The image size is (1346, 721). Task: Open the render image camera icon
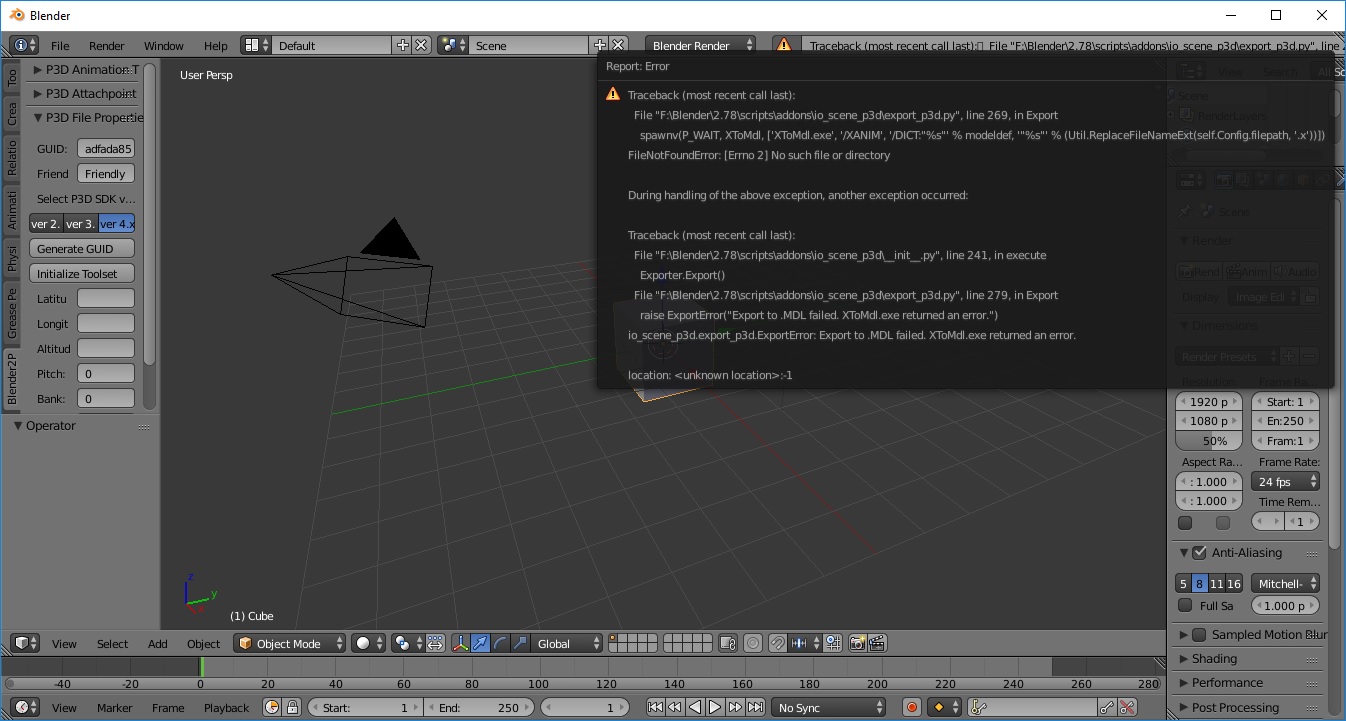[x=858, y=643]
